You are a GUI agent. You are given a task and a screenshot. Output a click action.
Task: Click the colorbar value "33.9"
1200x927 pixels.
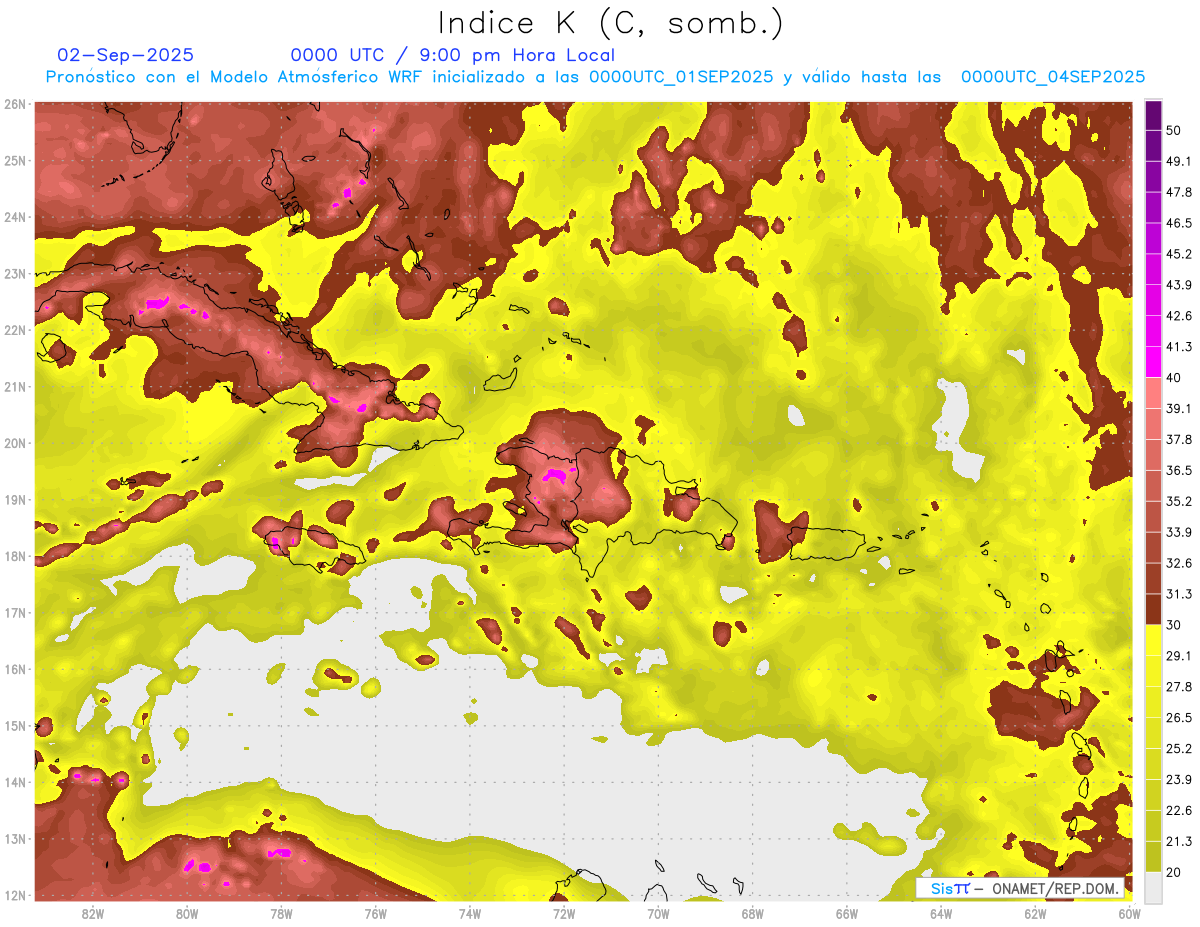(x=1177, y=532)
